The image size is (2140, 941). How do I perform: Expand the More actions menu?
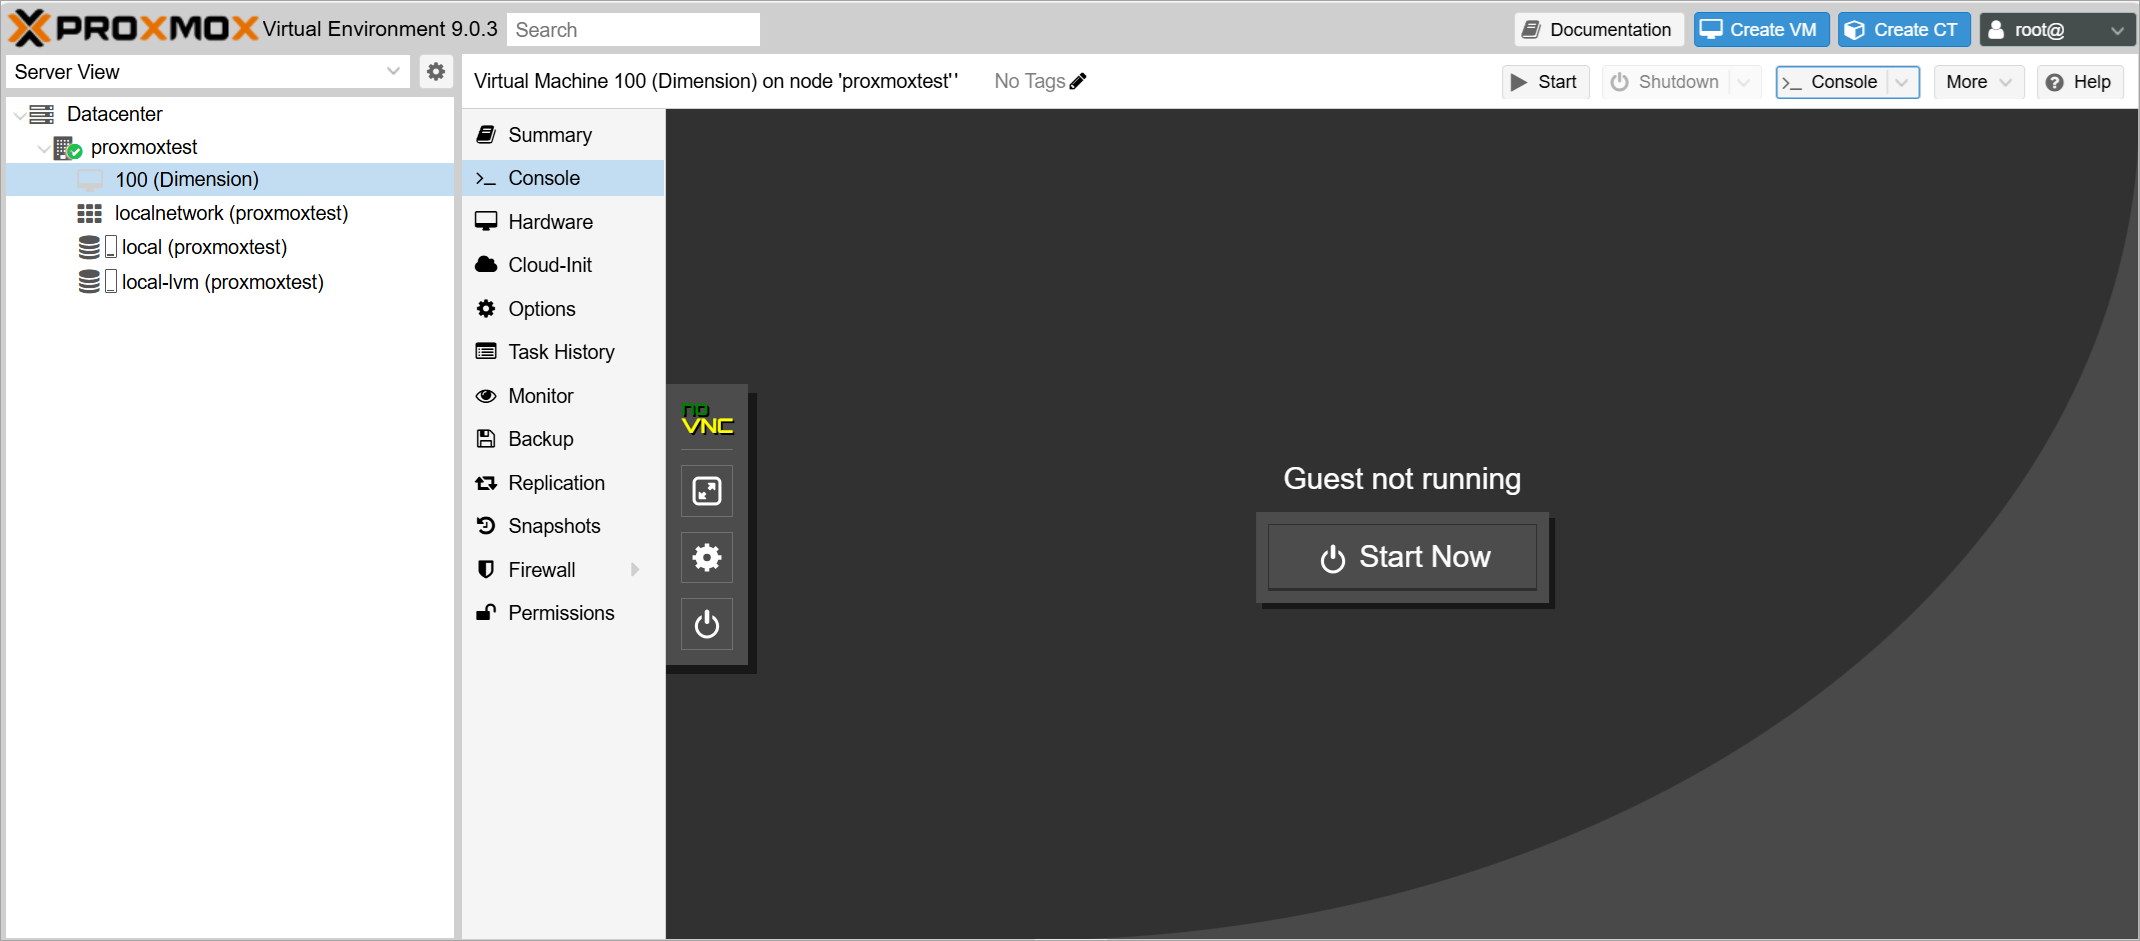coord(1978,81)
